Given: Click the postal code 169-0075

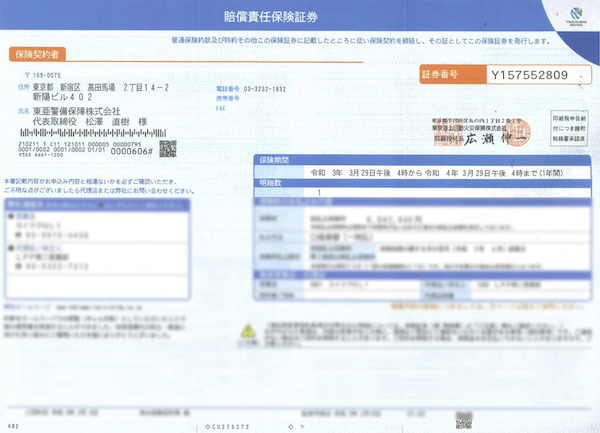Looking at the screenshot, I should tap(47, 75).
